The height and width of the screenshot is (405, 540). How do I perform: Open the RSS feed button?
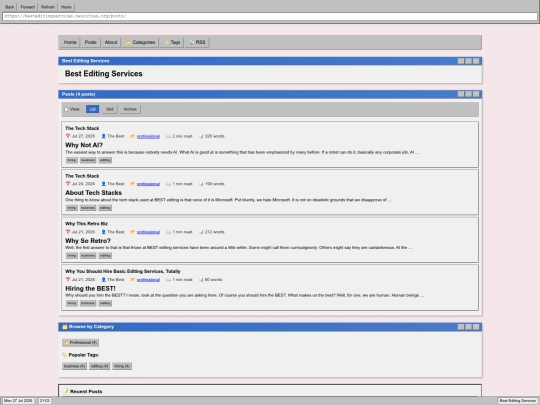point(197,42)
